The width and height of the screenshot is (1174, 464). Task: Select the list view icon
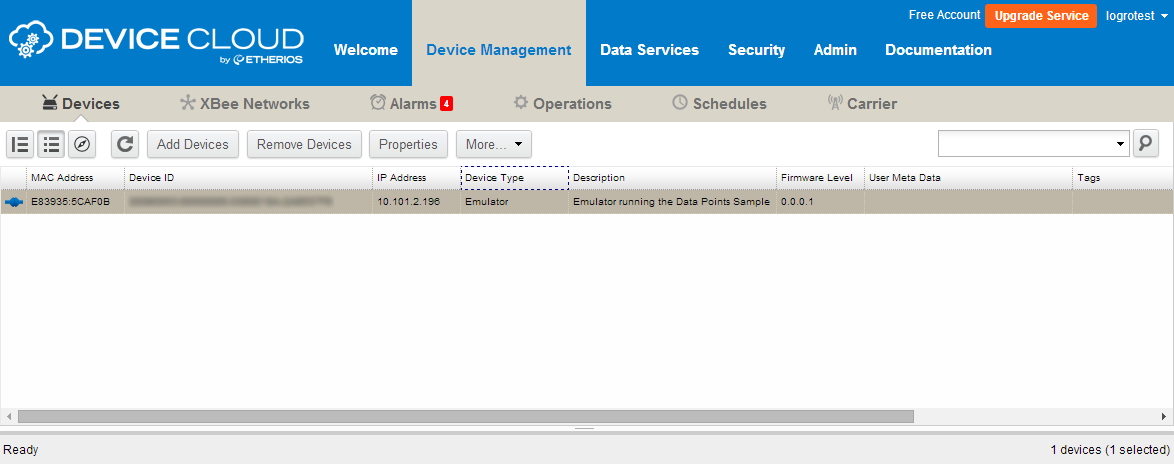click(51, 144)
